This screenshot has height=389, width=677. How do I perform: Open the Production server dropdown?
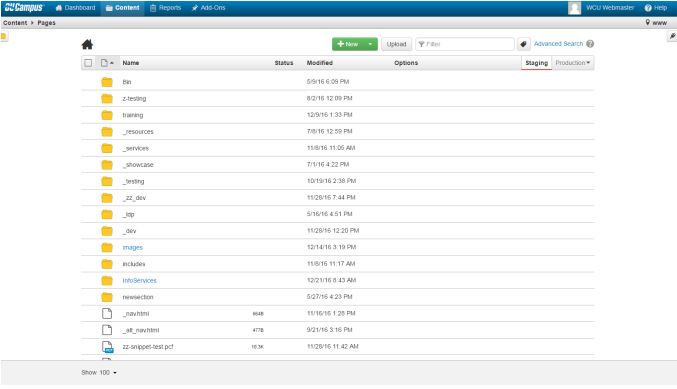(573, 63)
